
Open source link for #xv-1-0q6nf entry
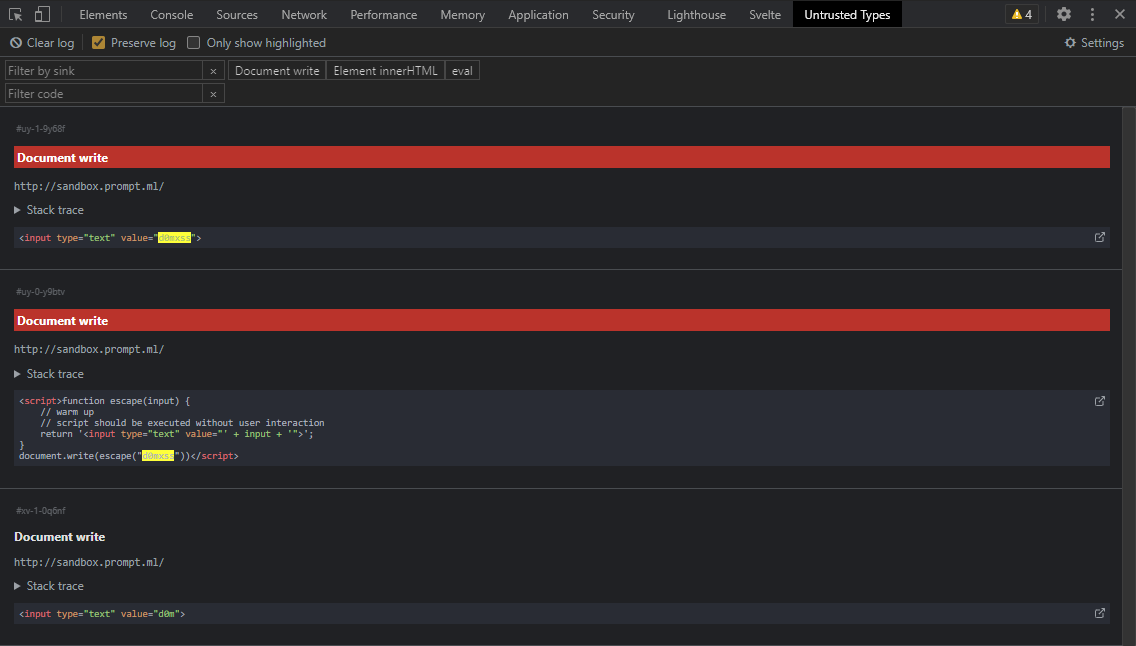[1100, 613]
